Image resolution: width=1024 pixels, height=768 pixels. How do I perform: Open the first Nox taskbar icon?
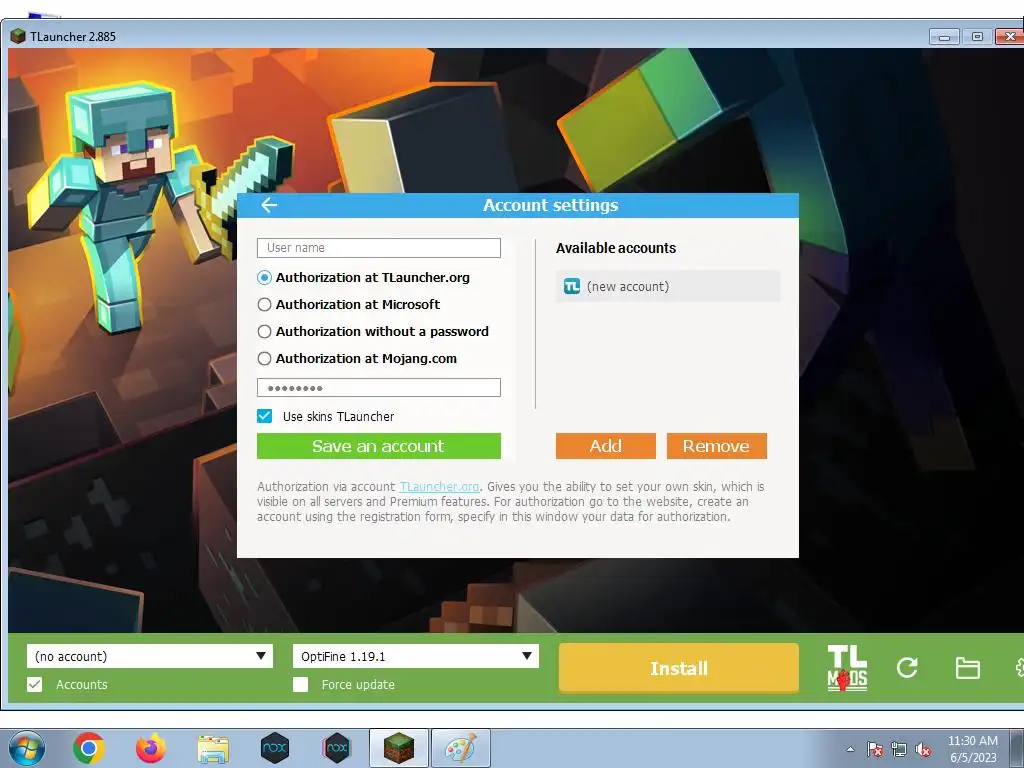(x=274, y=748)
